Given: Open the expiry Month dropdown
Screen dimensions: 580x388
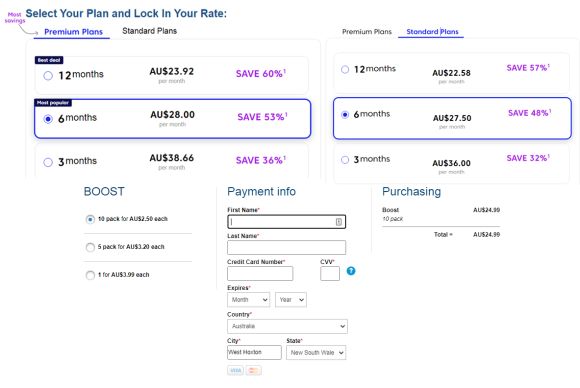Looking at the screenshot, I should pos(249,300).
